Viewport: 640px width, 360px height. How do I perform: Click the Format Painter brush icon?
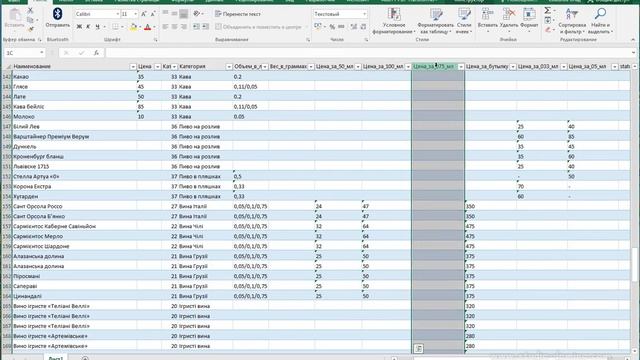click(x=30, y=29)
